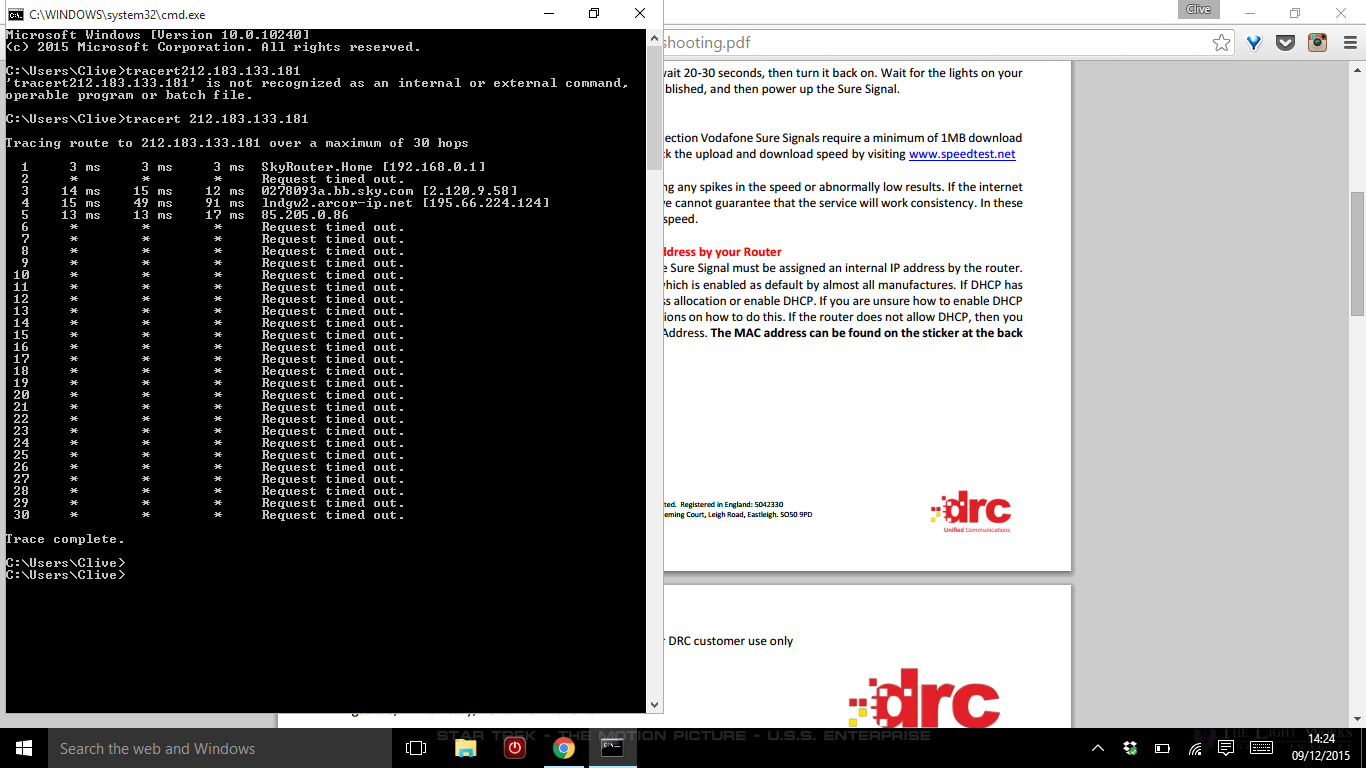The width and height of the screenshot is (1366, 768).
Task: Open File Explorer from the taskbar
Action: click(466, 748)
